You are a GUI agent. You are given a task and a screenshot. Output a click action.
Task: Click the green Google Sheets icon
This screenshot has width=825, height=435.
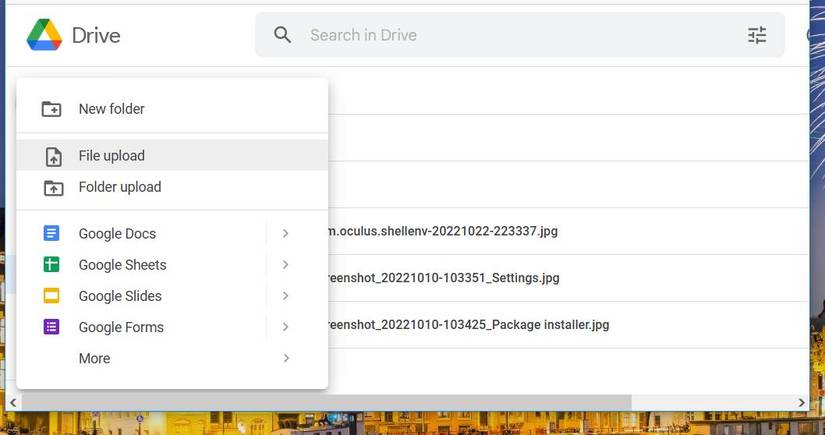coord(51,264)
